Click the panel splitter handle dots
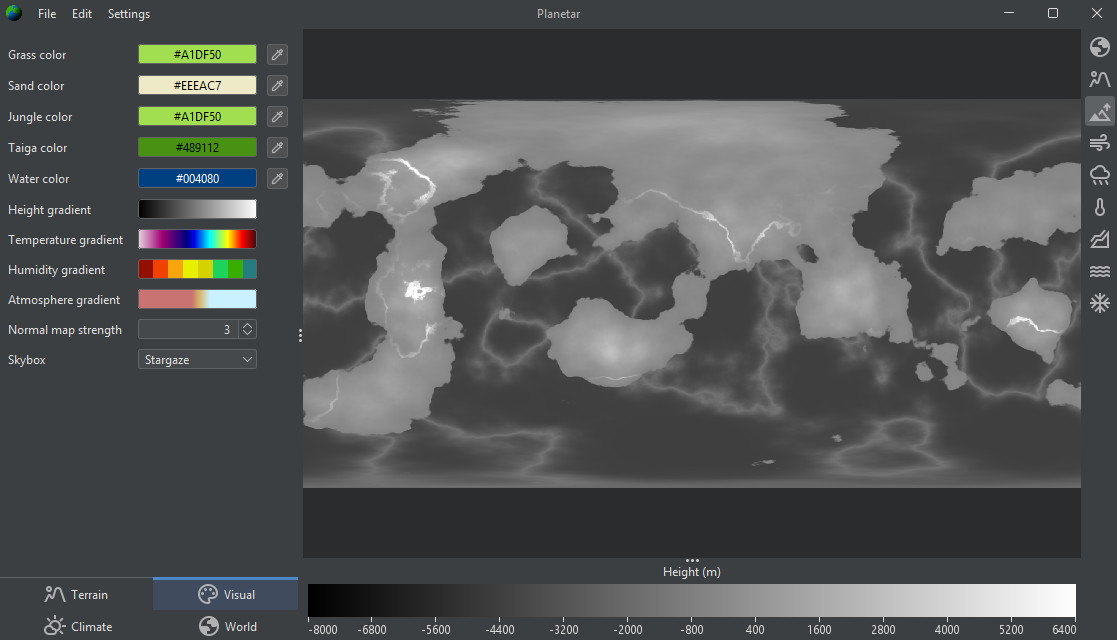 pos(300,336)
